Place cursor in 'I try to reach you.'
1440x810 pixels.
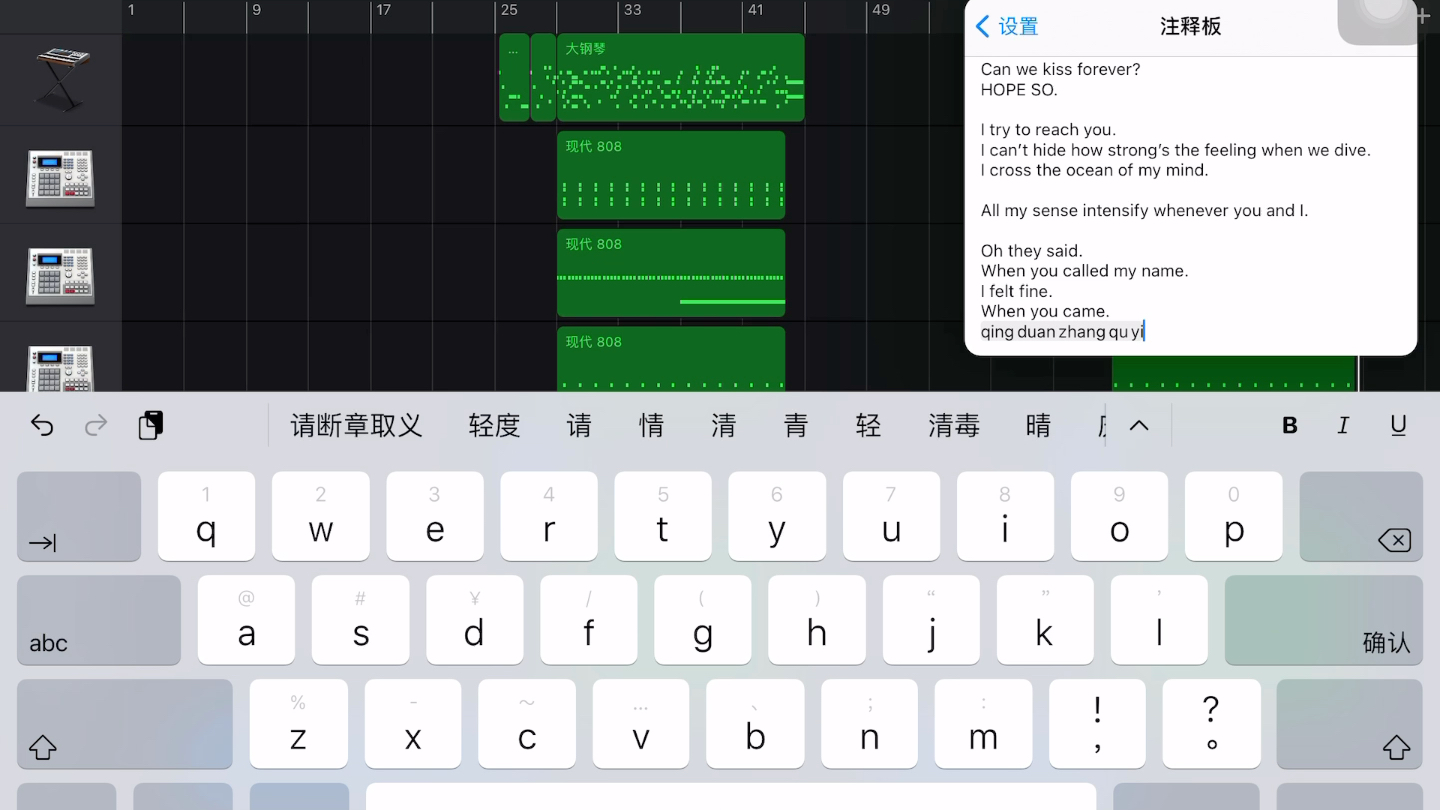click(1048, 130)
